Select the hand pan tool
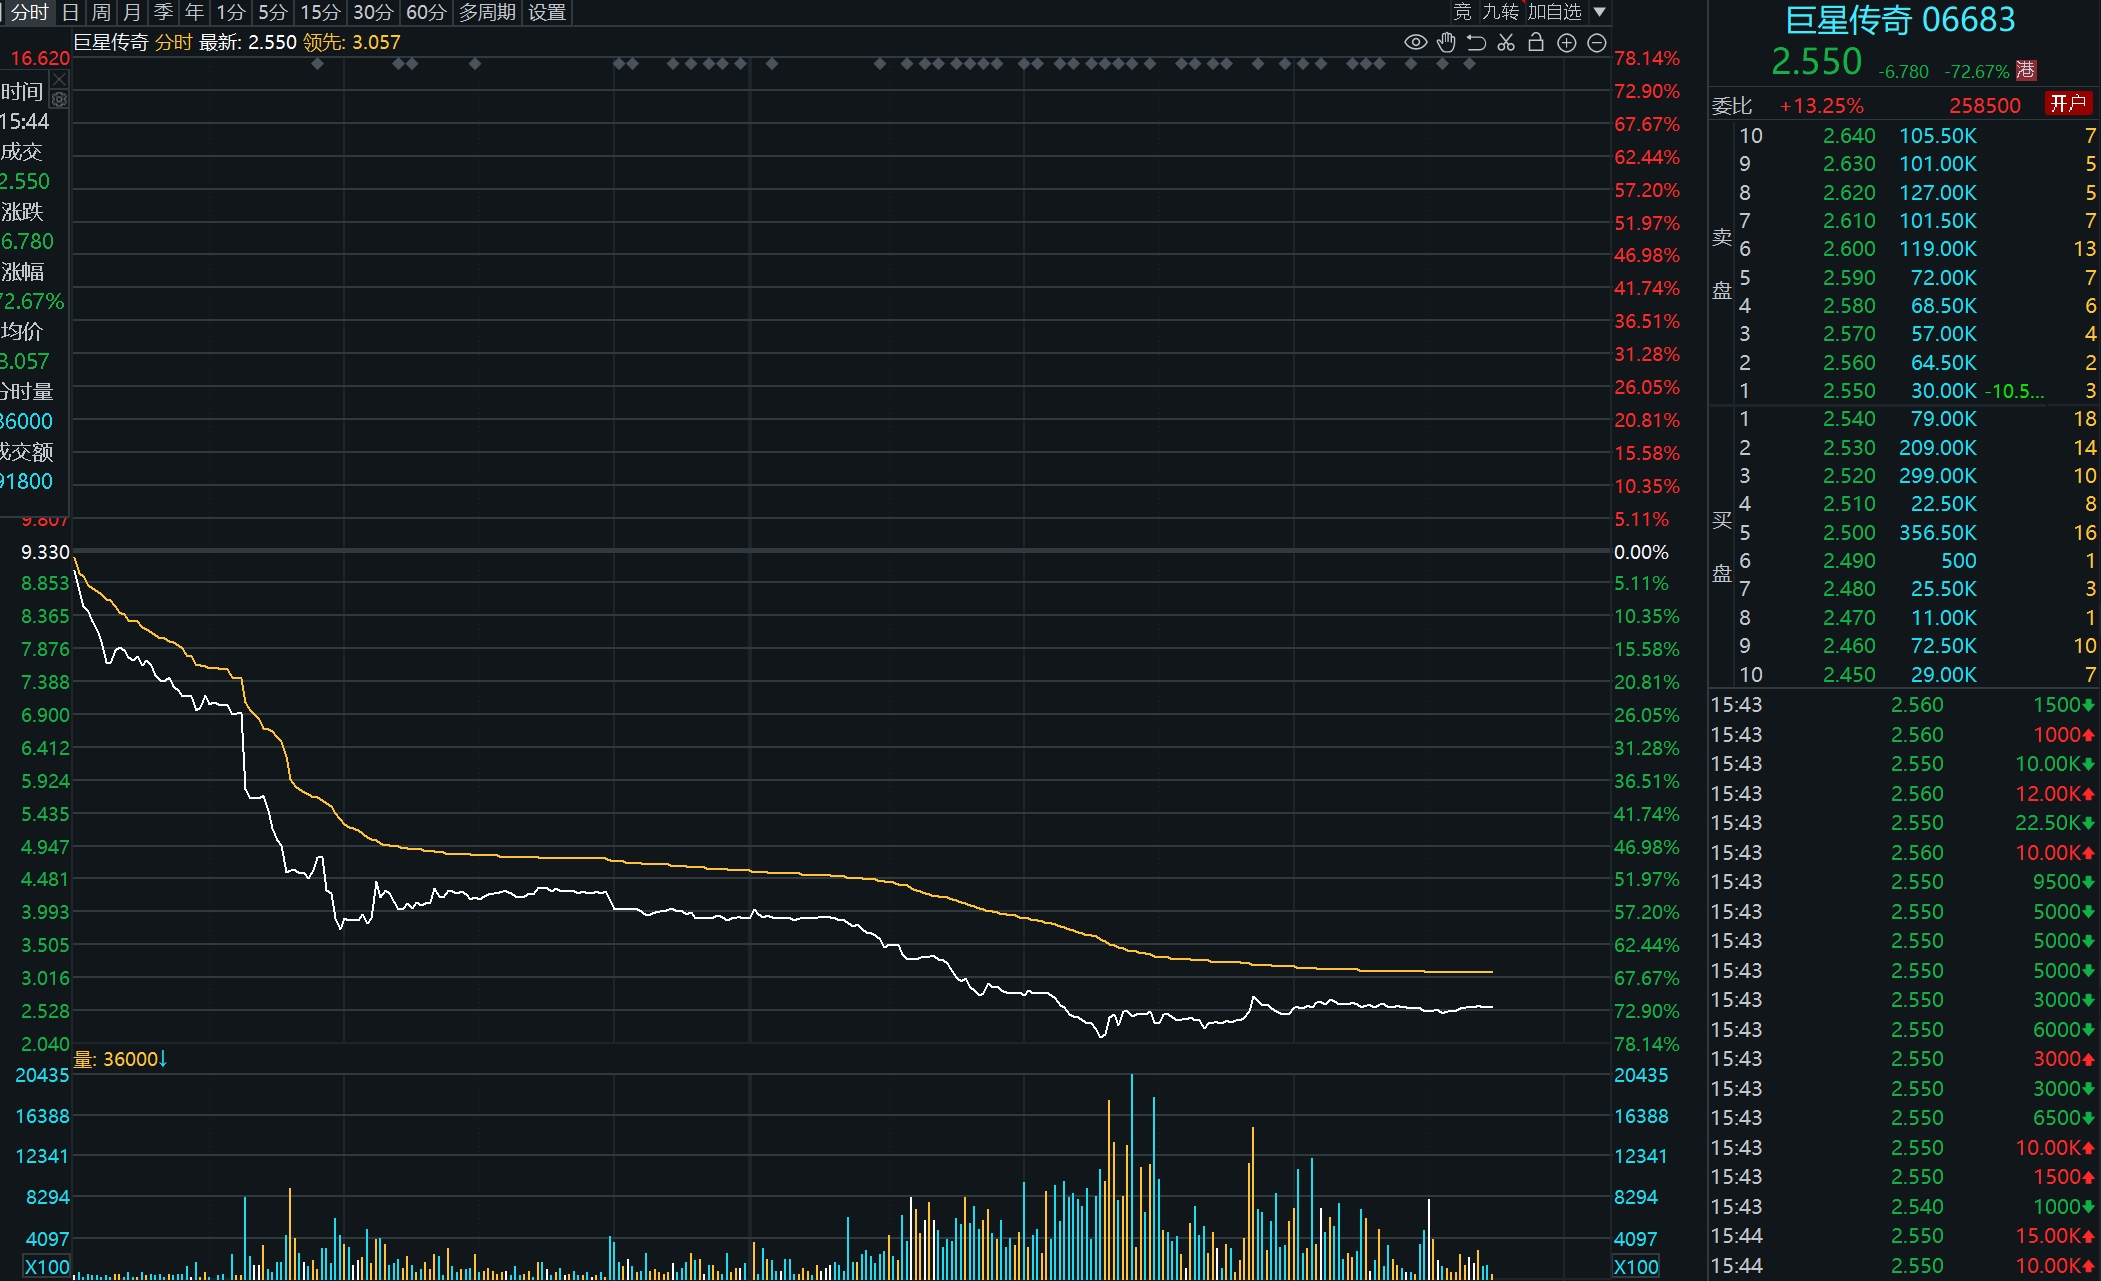This screenshot has width=2101, height=1281. click(x=1446, y=42)
